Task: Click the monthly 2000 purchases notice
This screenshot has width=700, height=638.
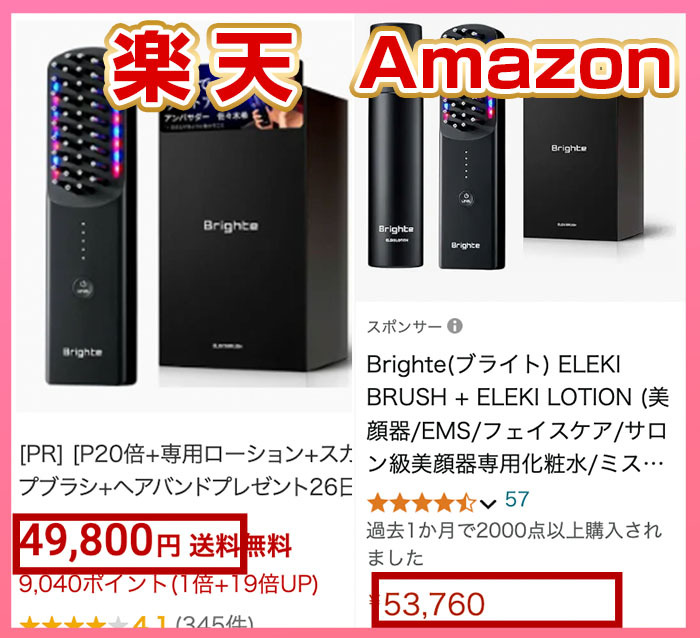Action: point(514,544)
